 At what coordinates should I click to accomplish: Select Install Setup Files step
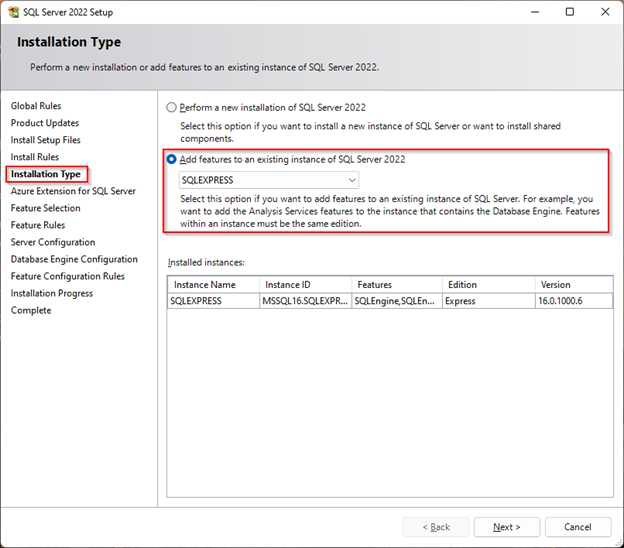pos(45,140)
